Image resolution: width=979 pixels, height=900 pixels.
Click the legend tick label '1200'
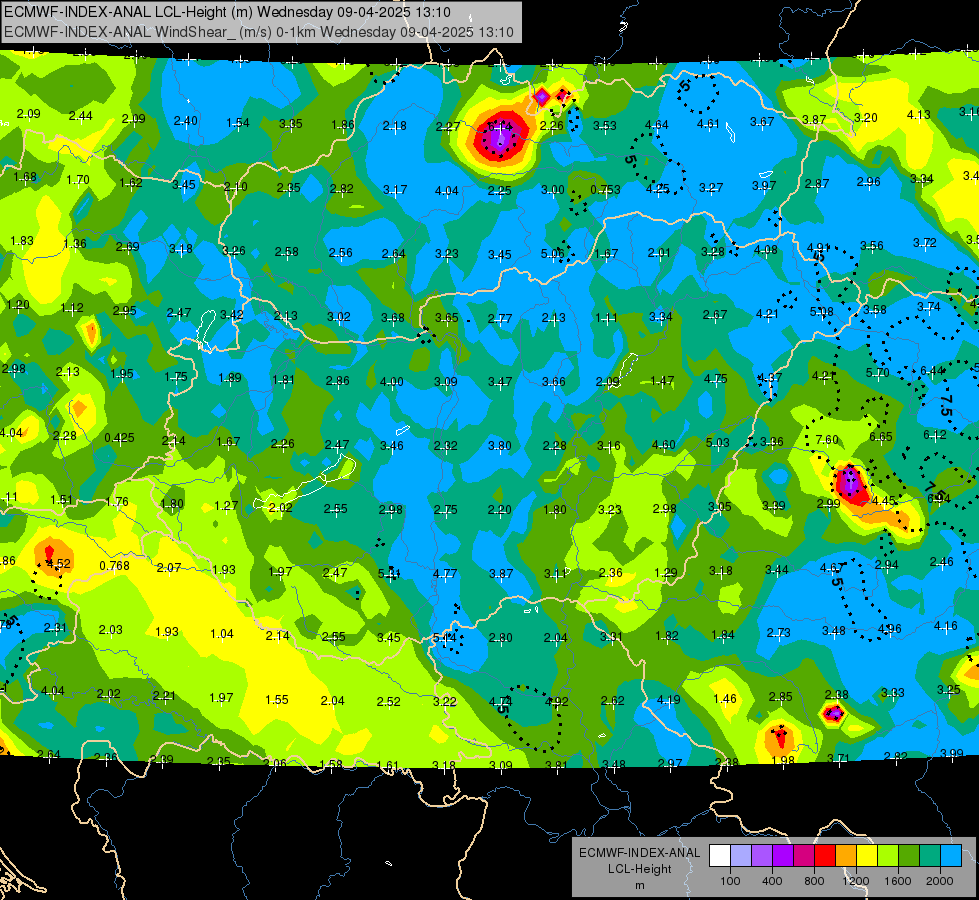tap(855, 881)
